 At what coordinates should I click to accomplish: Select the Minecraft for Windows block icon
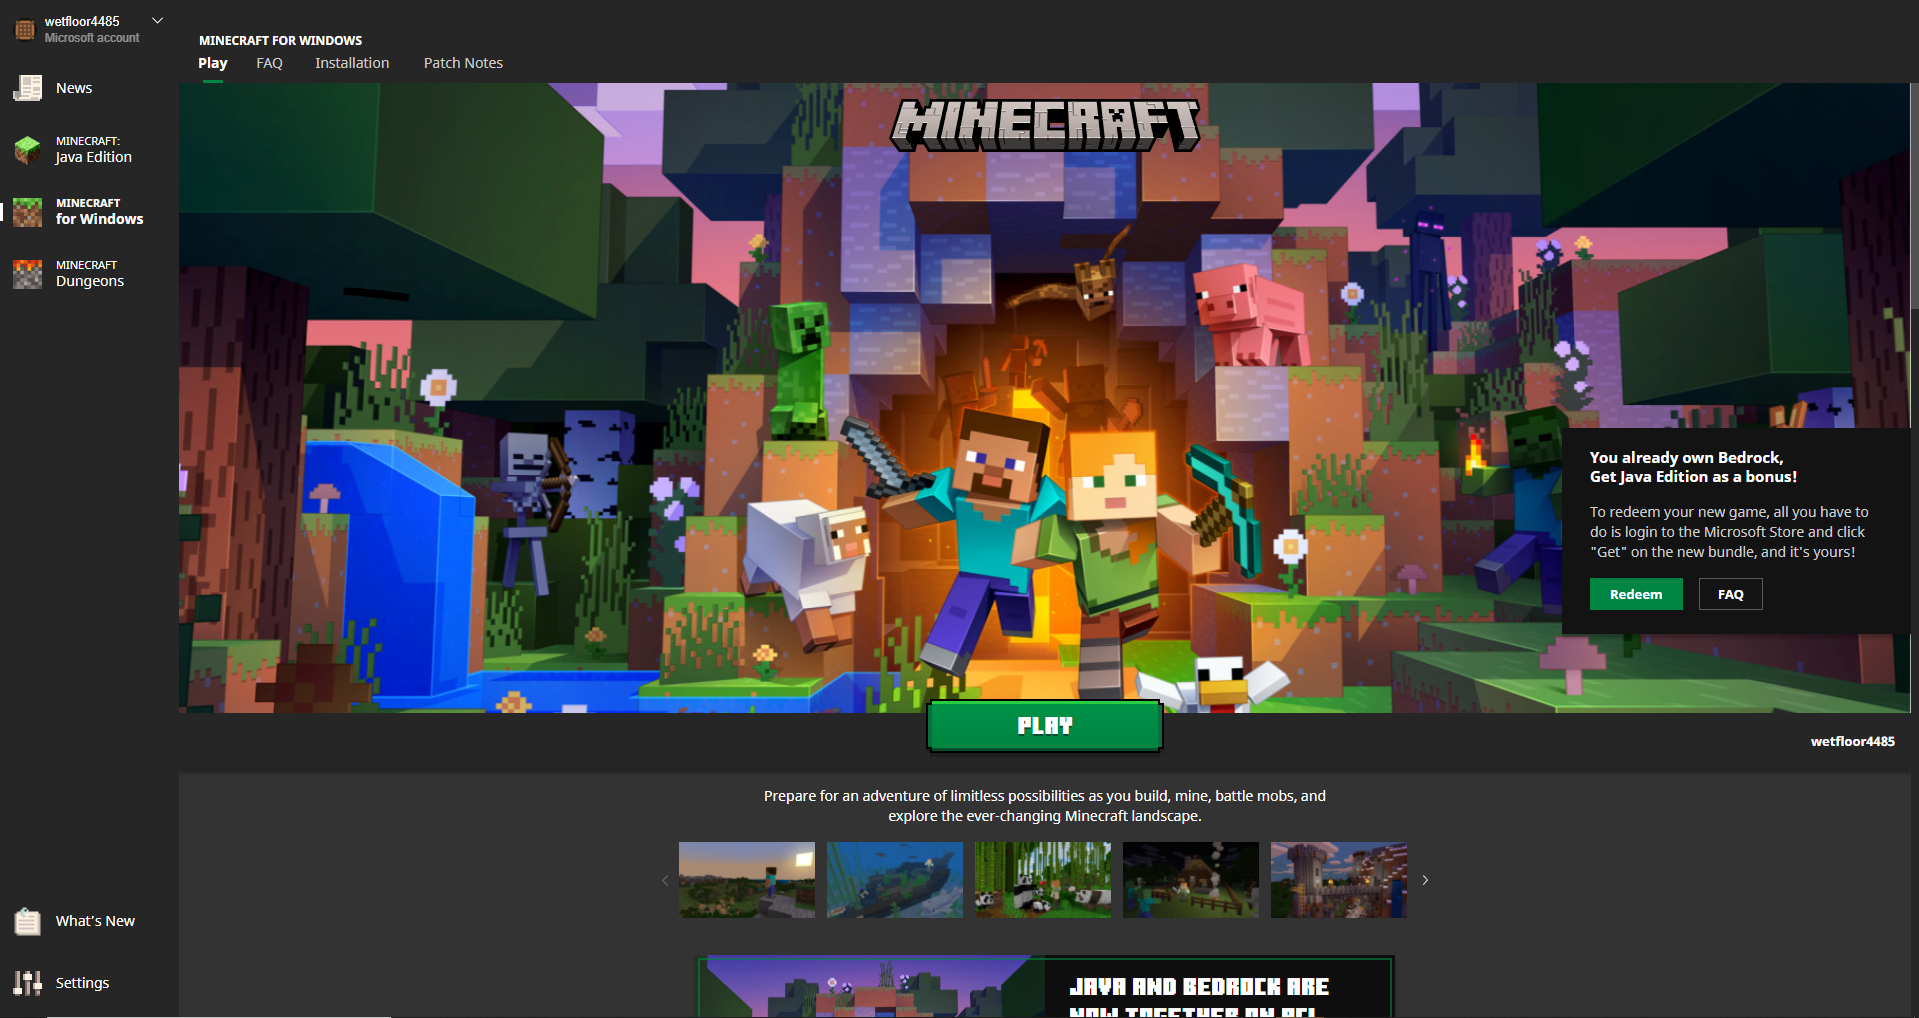[28, 212]
